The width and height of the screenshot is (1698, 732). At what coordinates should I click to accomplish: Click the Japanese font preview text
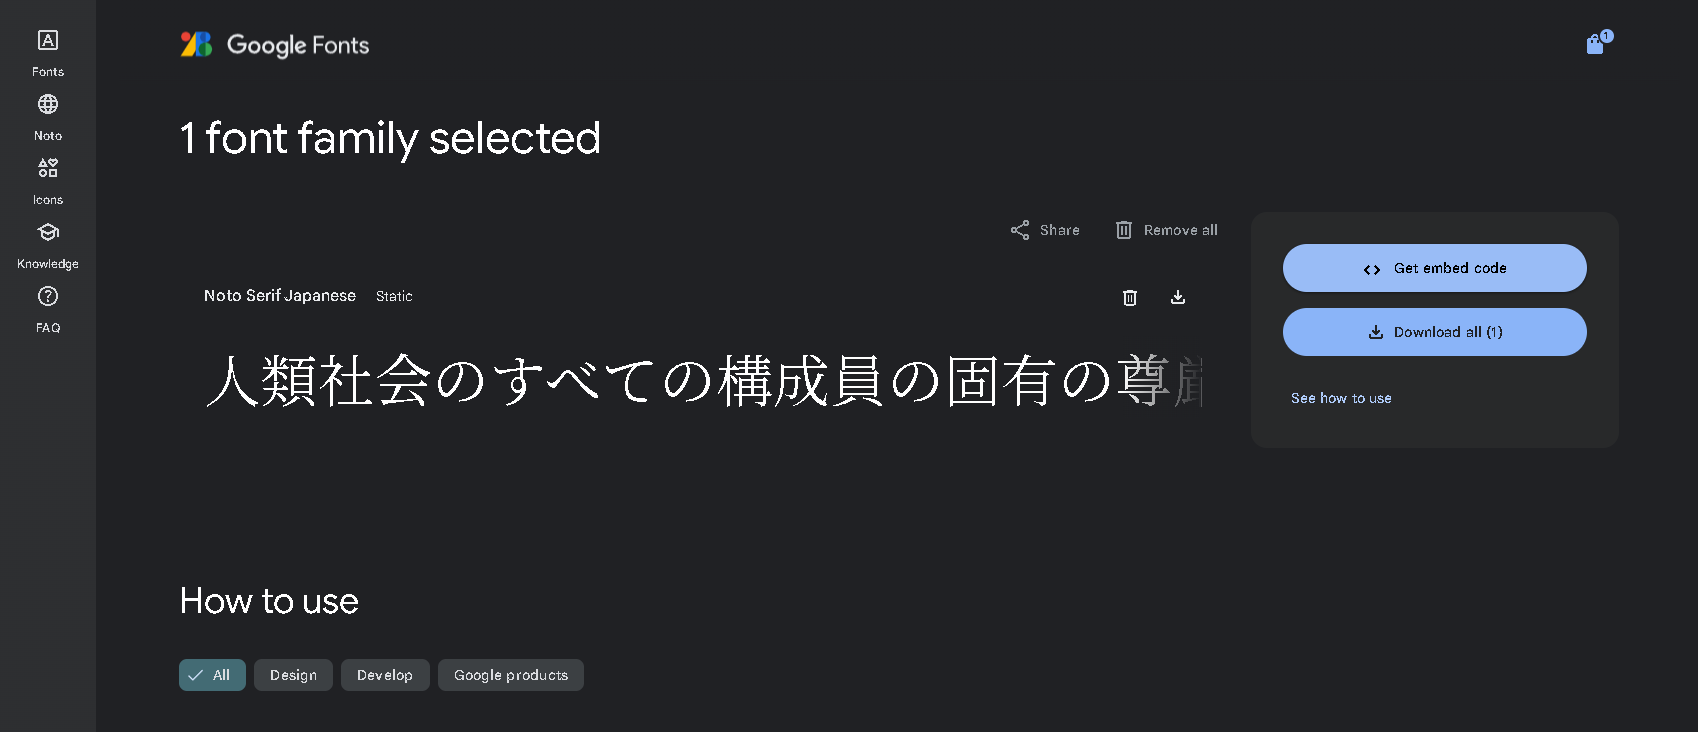704,381
